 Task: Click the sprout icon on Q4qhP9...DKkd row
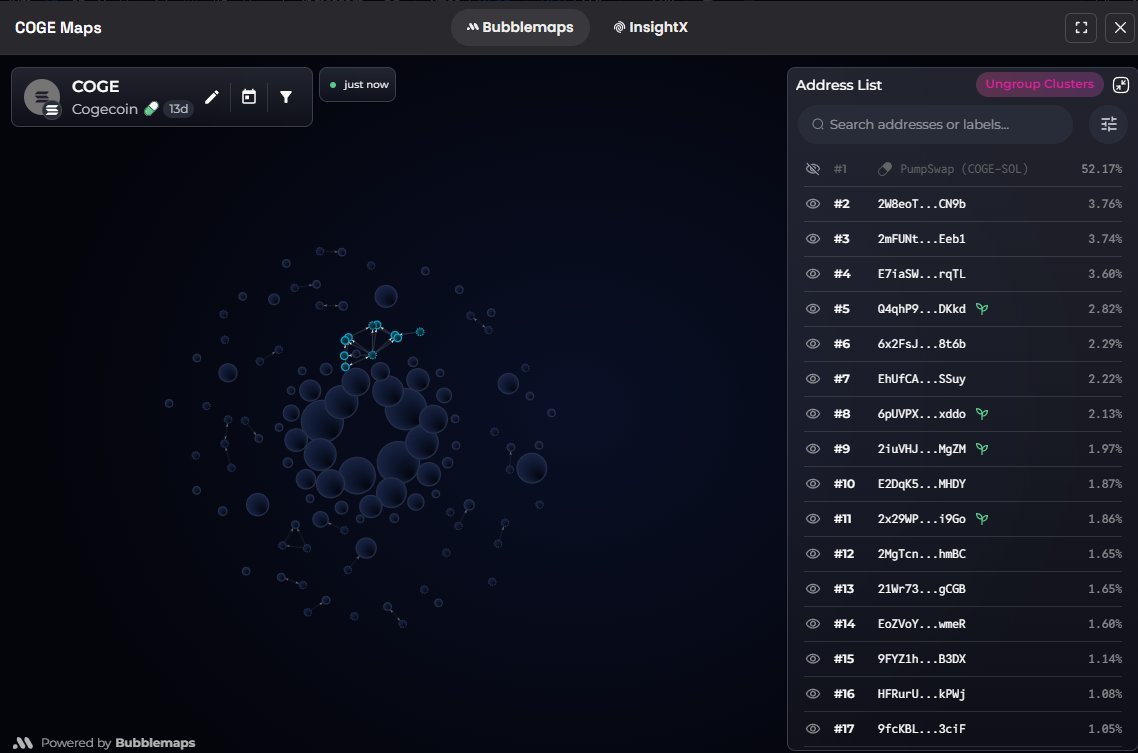click(x=982, y=308)
